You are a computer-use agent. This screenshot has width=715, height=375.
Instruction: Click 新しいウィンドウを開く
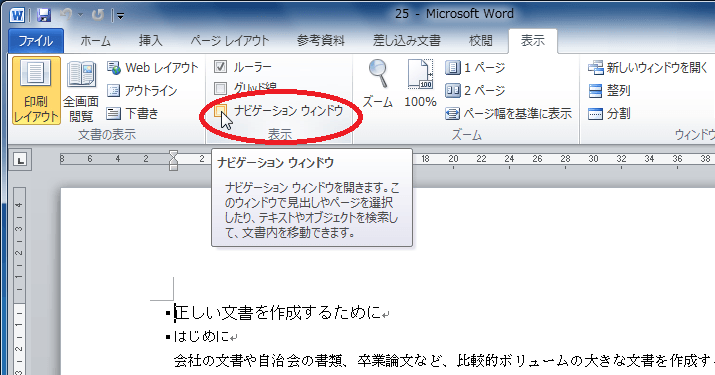[648, 68]
